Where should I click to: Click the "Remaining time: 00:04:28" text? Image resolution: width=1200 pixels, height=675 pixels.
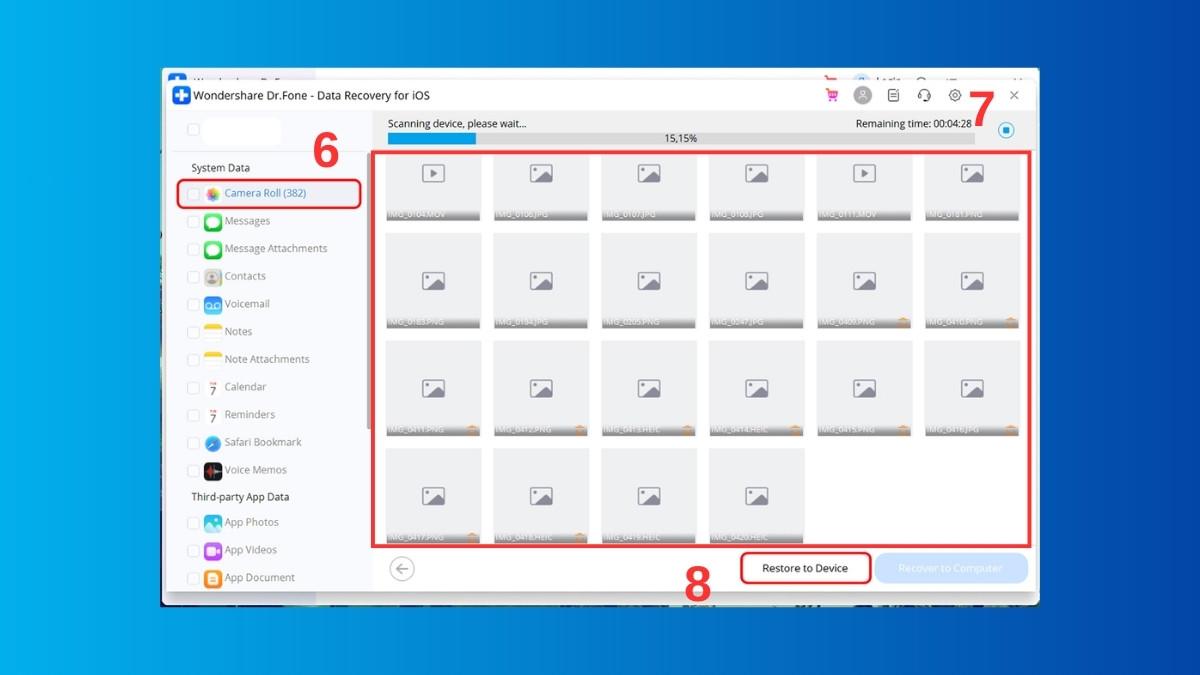tap(913, 124)
